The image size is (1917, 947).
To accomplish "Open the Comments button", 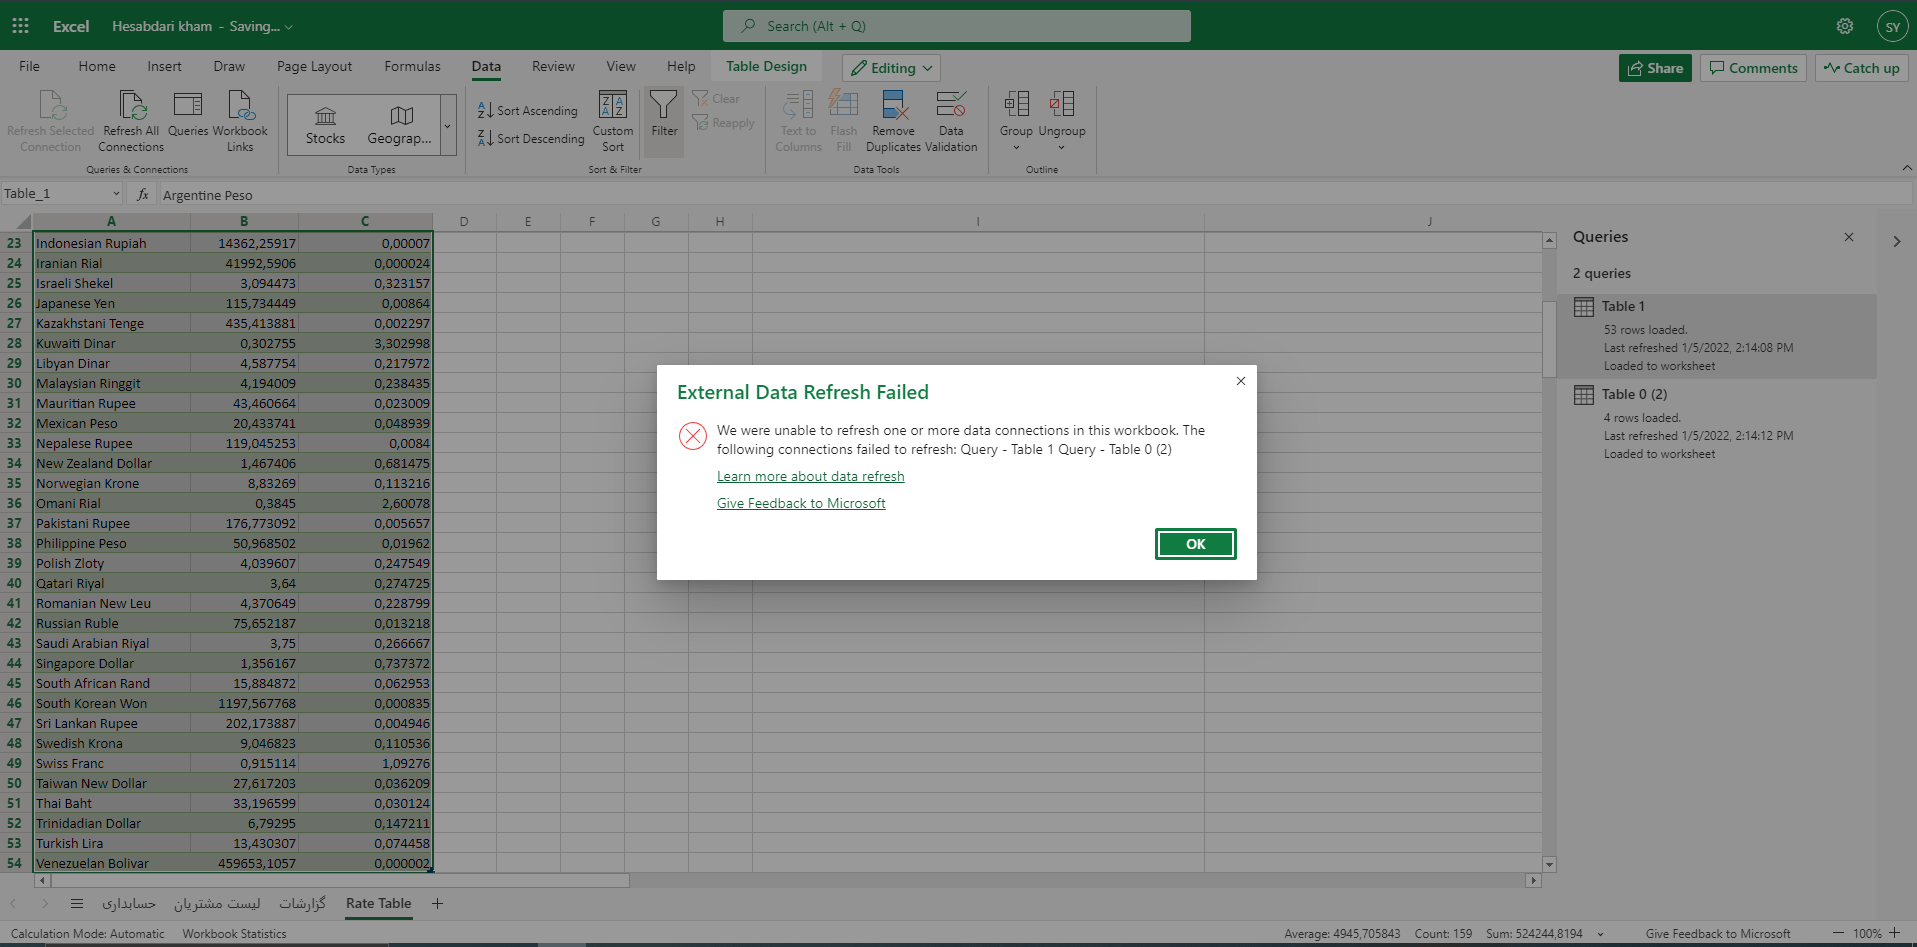I will 1753,68.
